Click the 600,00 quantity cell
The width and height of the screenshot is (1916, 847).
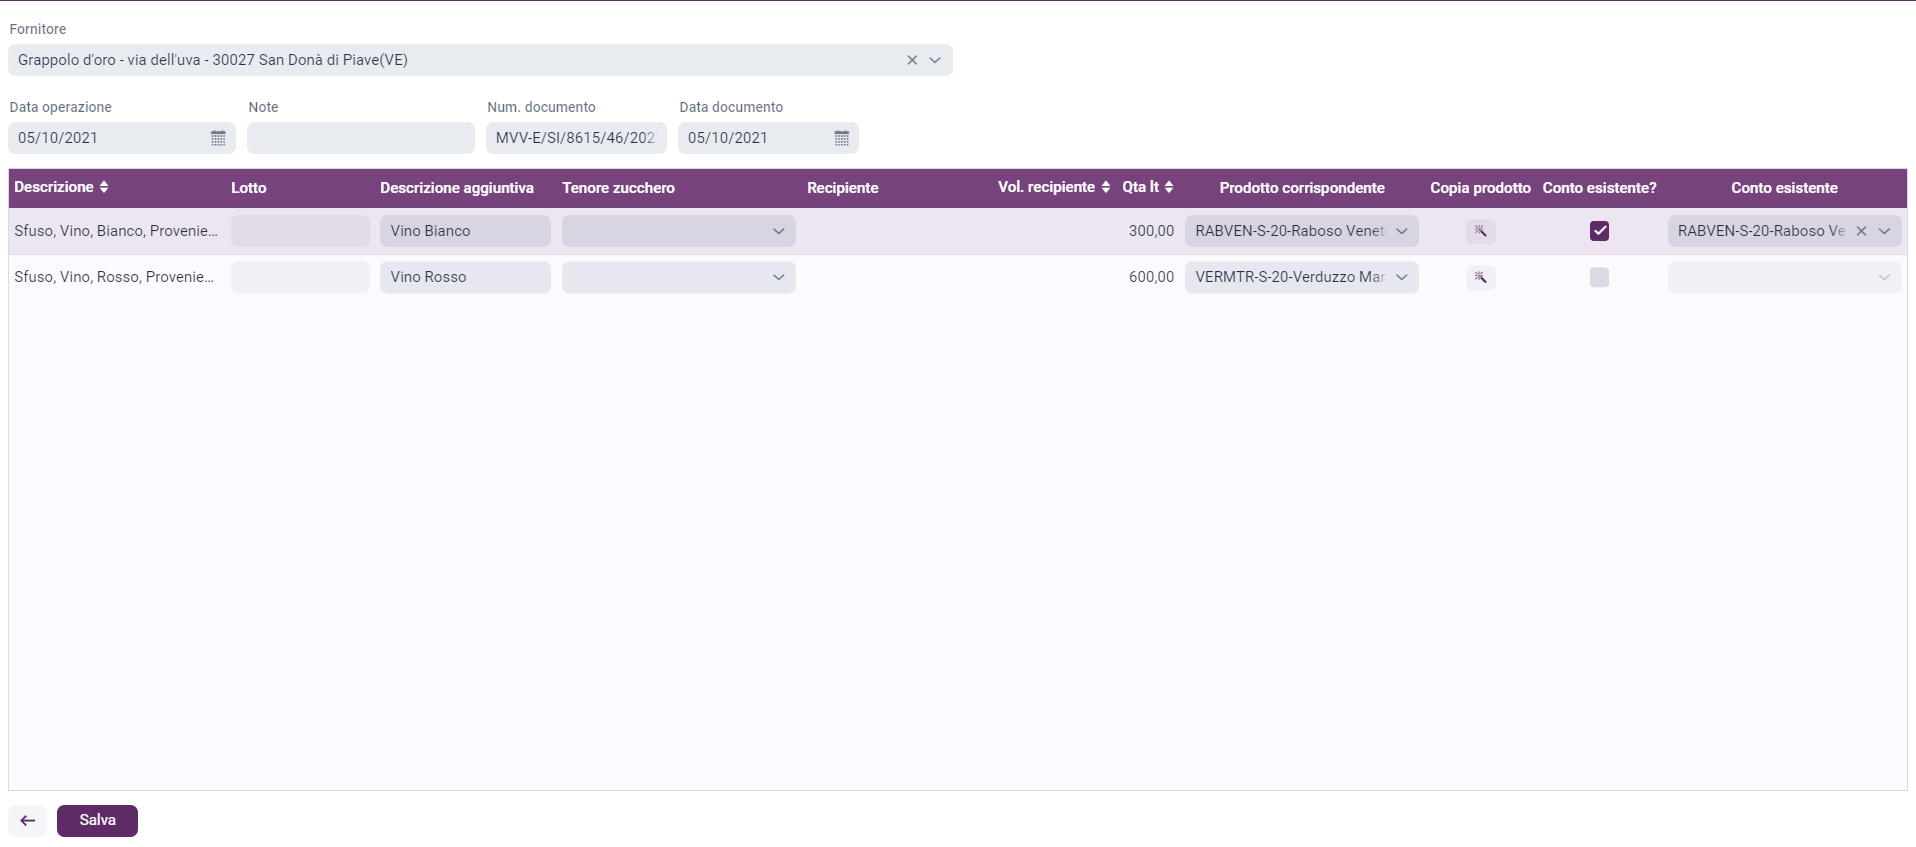point(1151,277)
